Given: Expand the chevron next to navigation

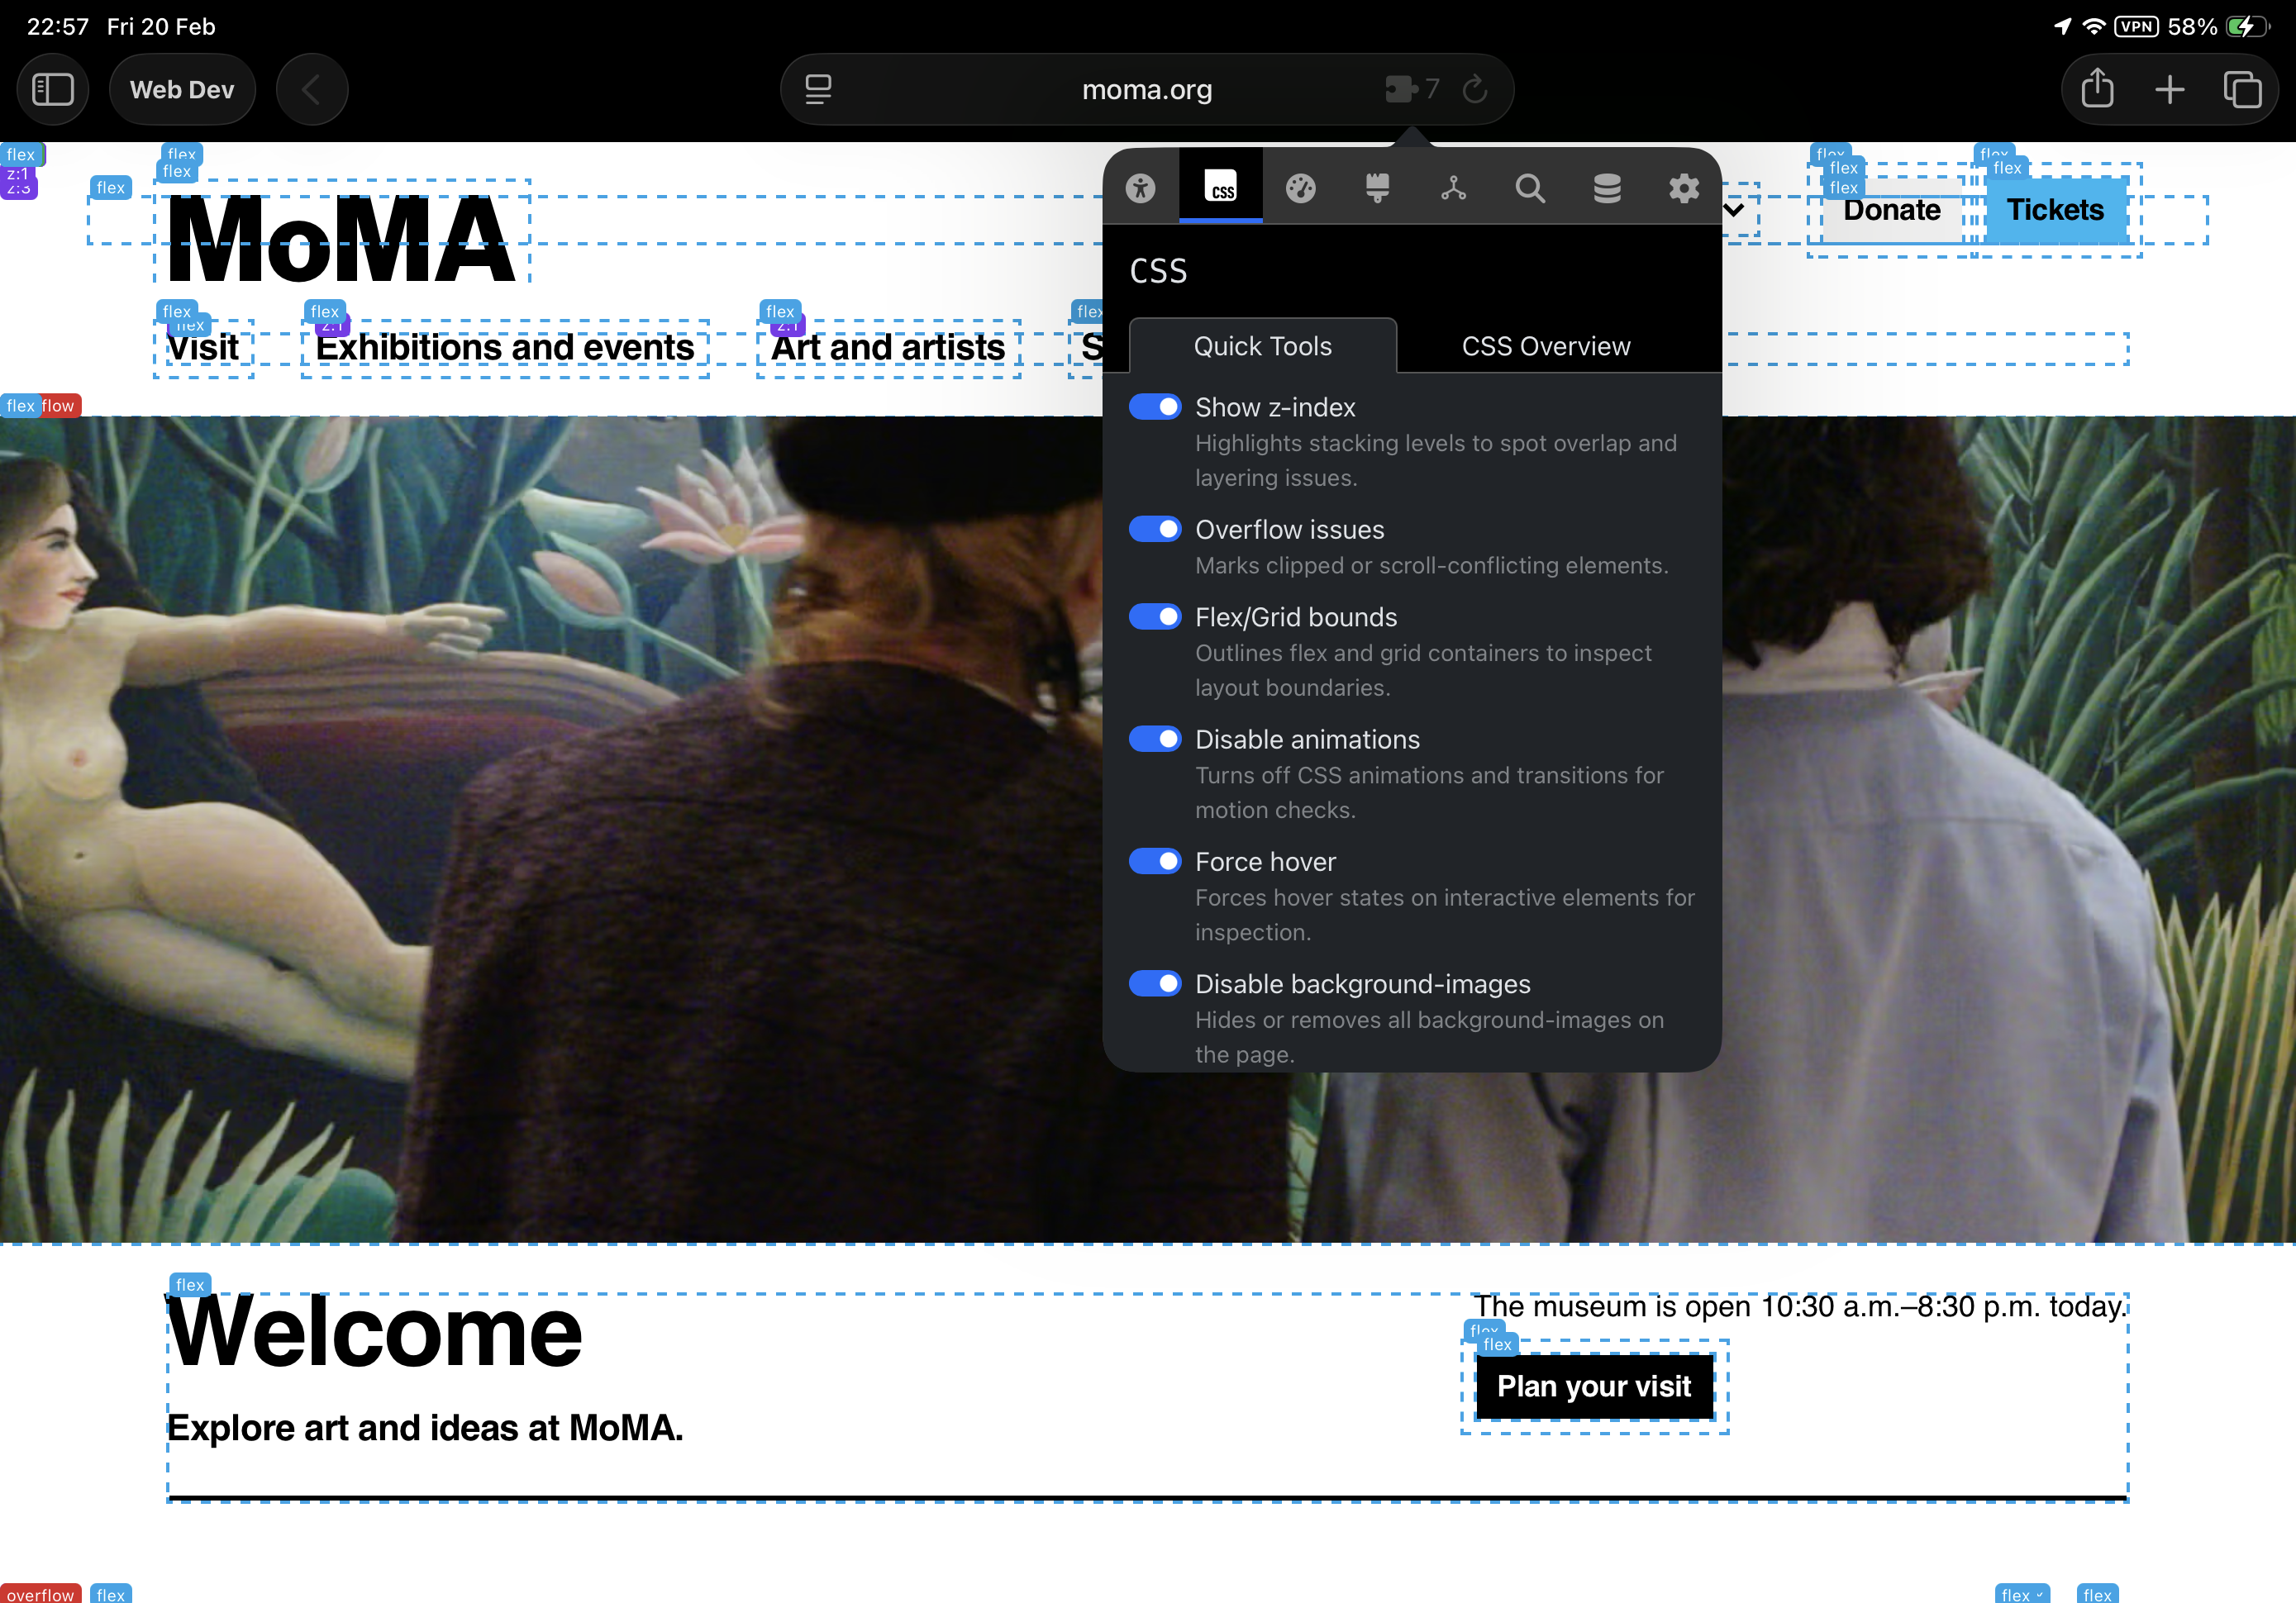Looking at the screenshot, I should point(1732,211).
